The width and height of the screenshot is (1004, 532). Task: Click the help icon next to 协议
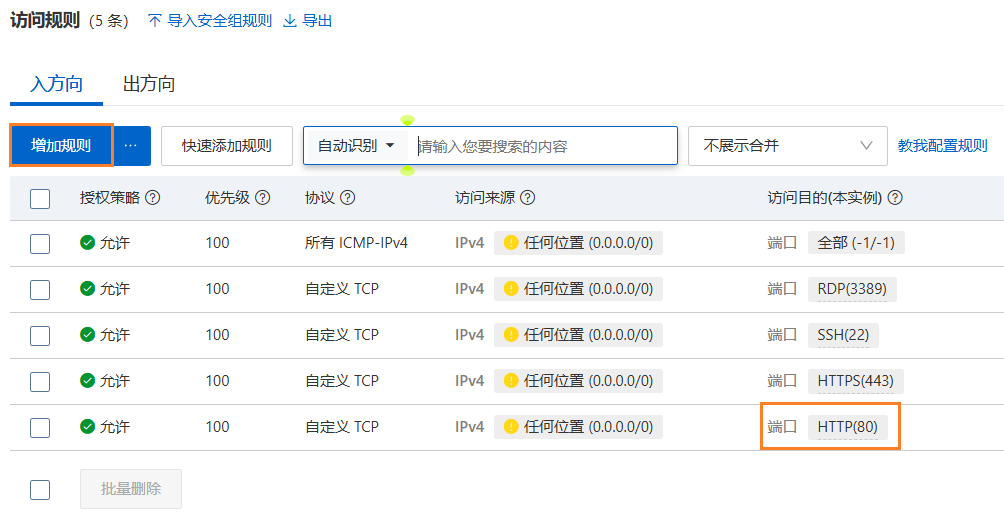(x=348, y=198)
